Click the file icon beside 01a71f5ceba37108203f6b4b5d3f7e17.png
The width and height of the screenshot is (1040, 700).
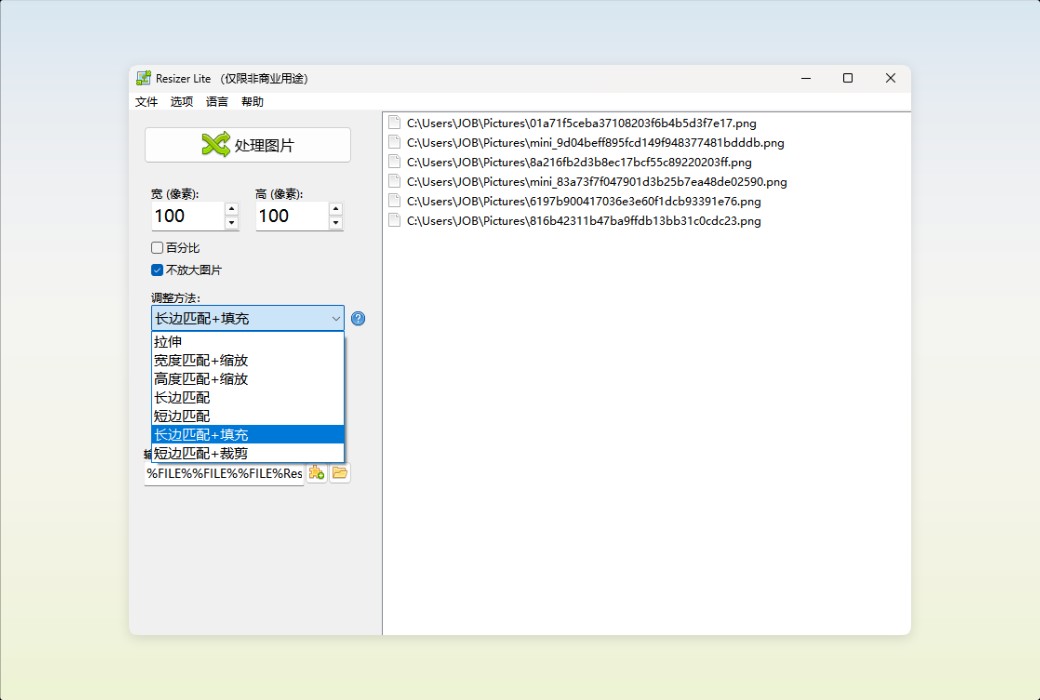click(393, 122)
